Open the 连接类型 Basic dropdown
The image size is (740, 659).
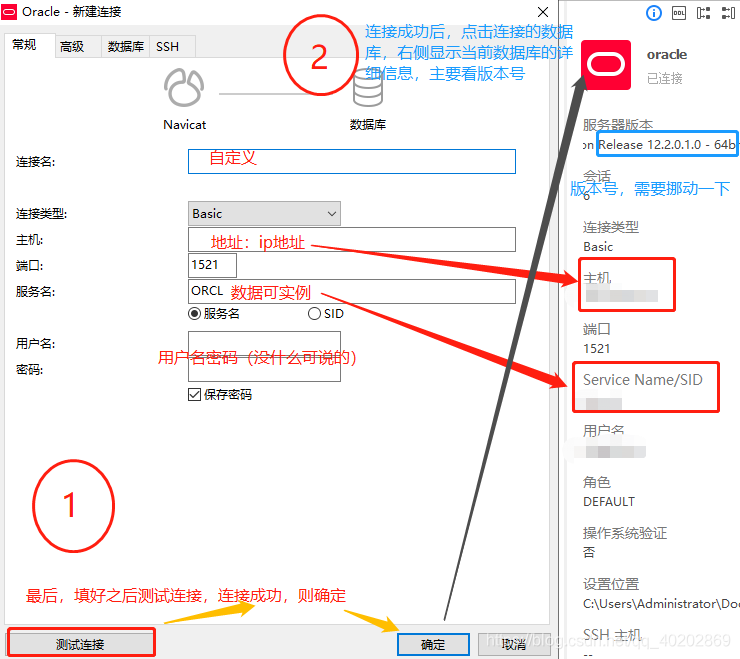pos(264,213)
